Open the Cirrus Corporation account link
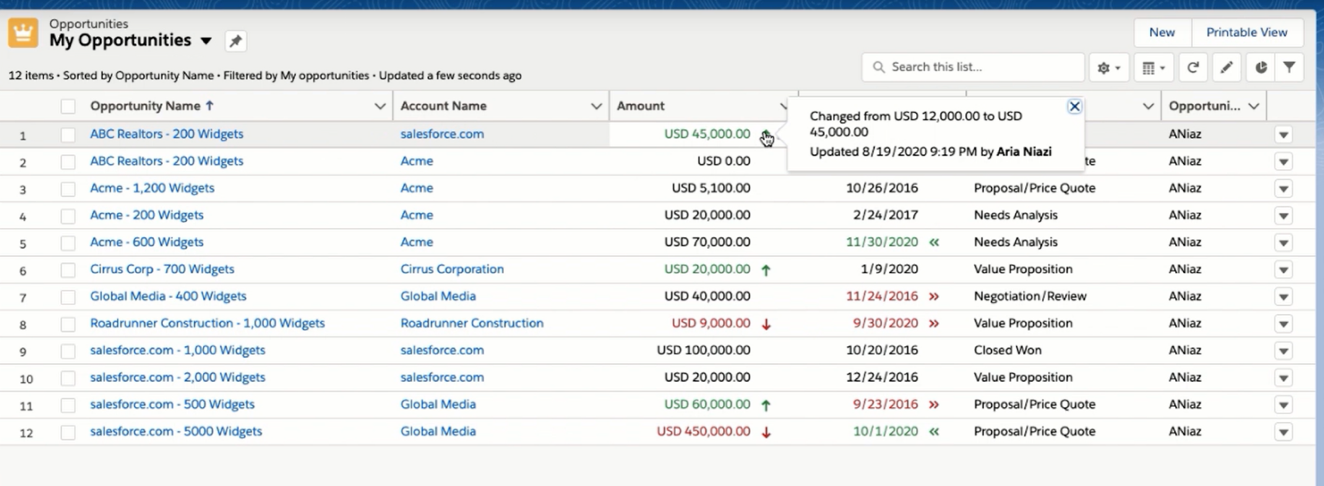Screen dimensions: 1324x486 452,269
